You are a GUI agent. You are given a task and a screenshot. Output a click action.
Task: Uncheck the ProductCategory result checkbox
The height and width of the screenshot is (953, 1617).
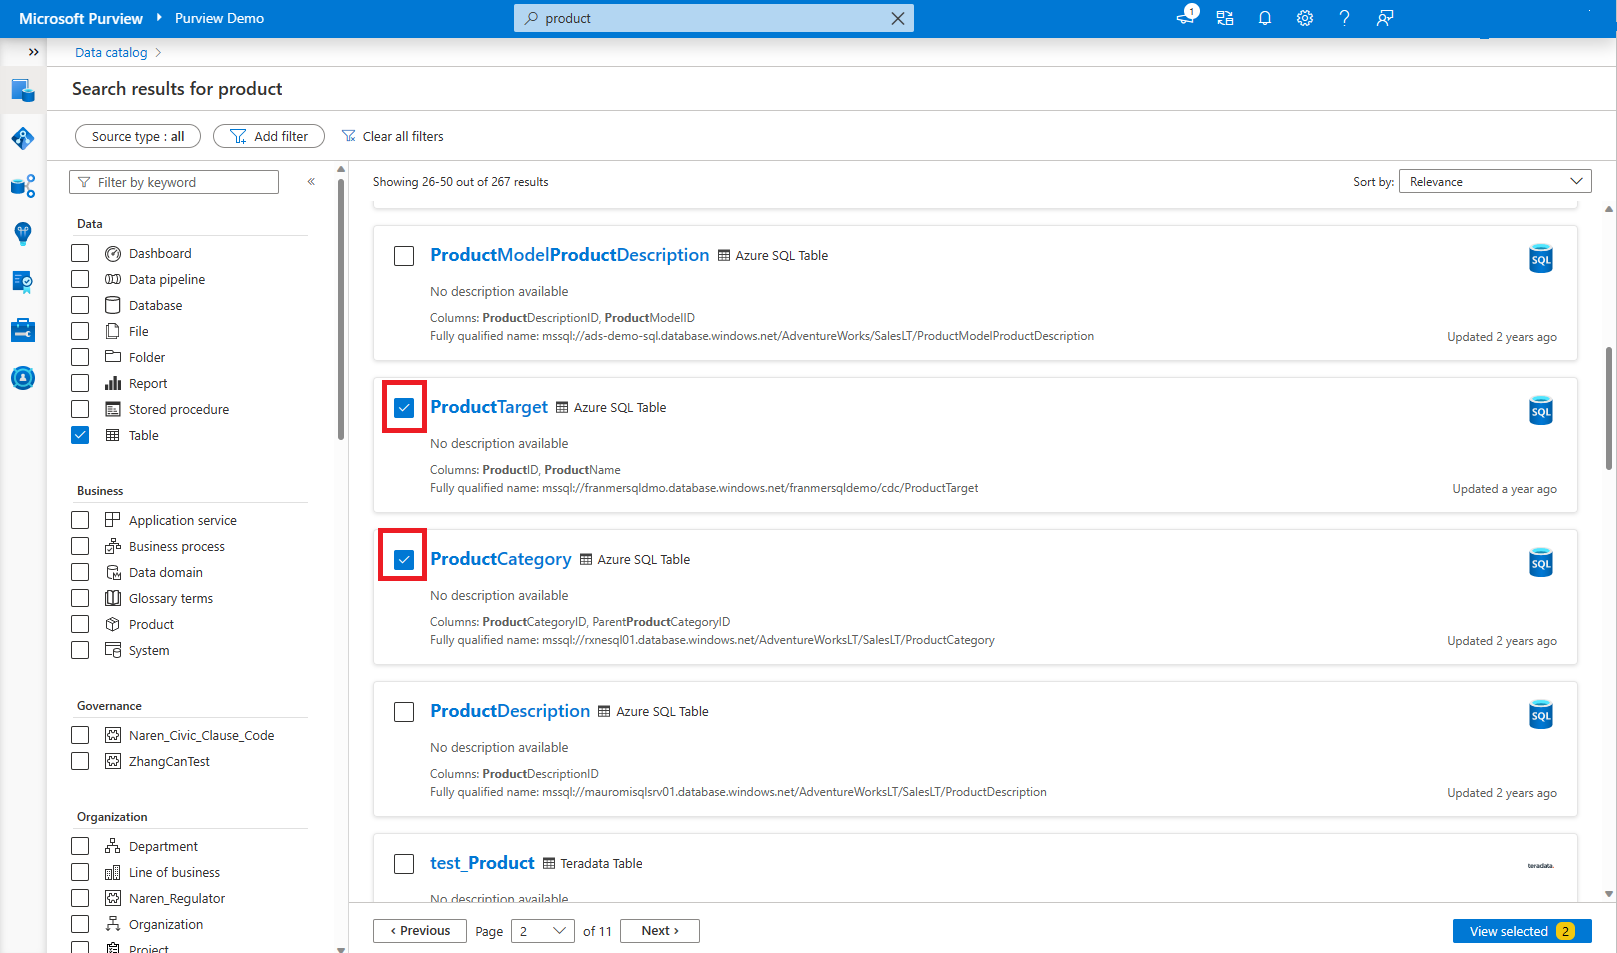pos(404,560)
